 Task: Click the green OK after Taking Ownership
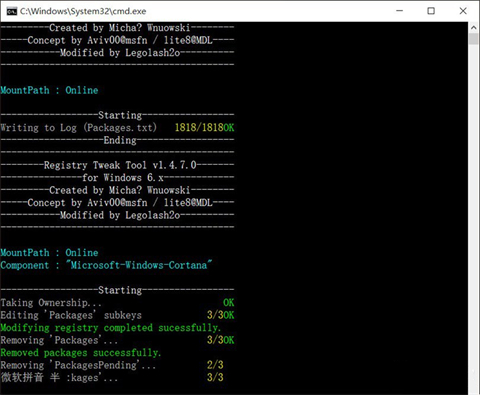coord(229,303)
